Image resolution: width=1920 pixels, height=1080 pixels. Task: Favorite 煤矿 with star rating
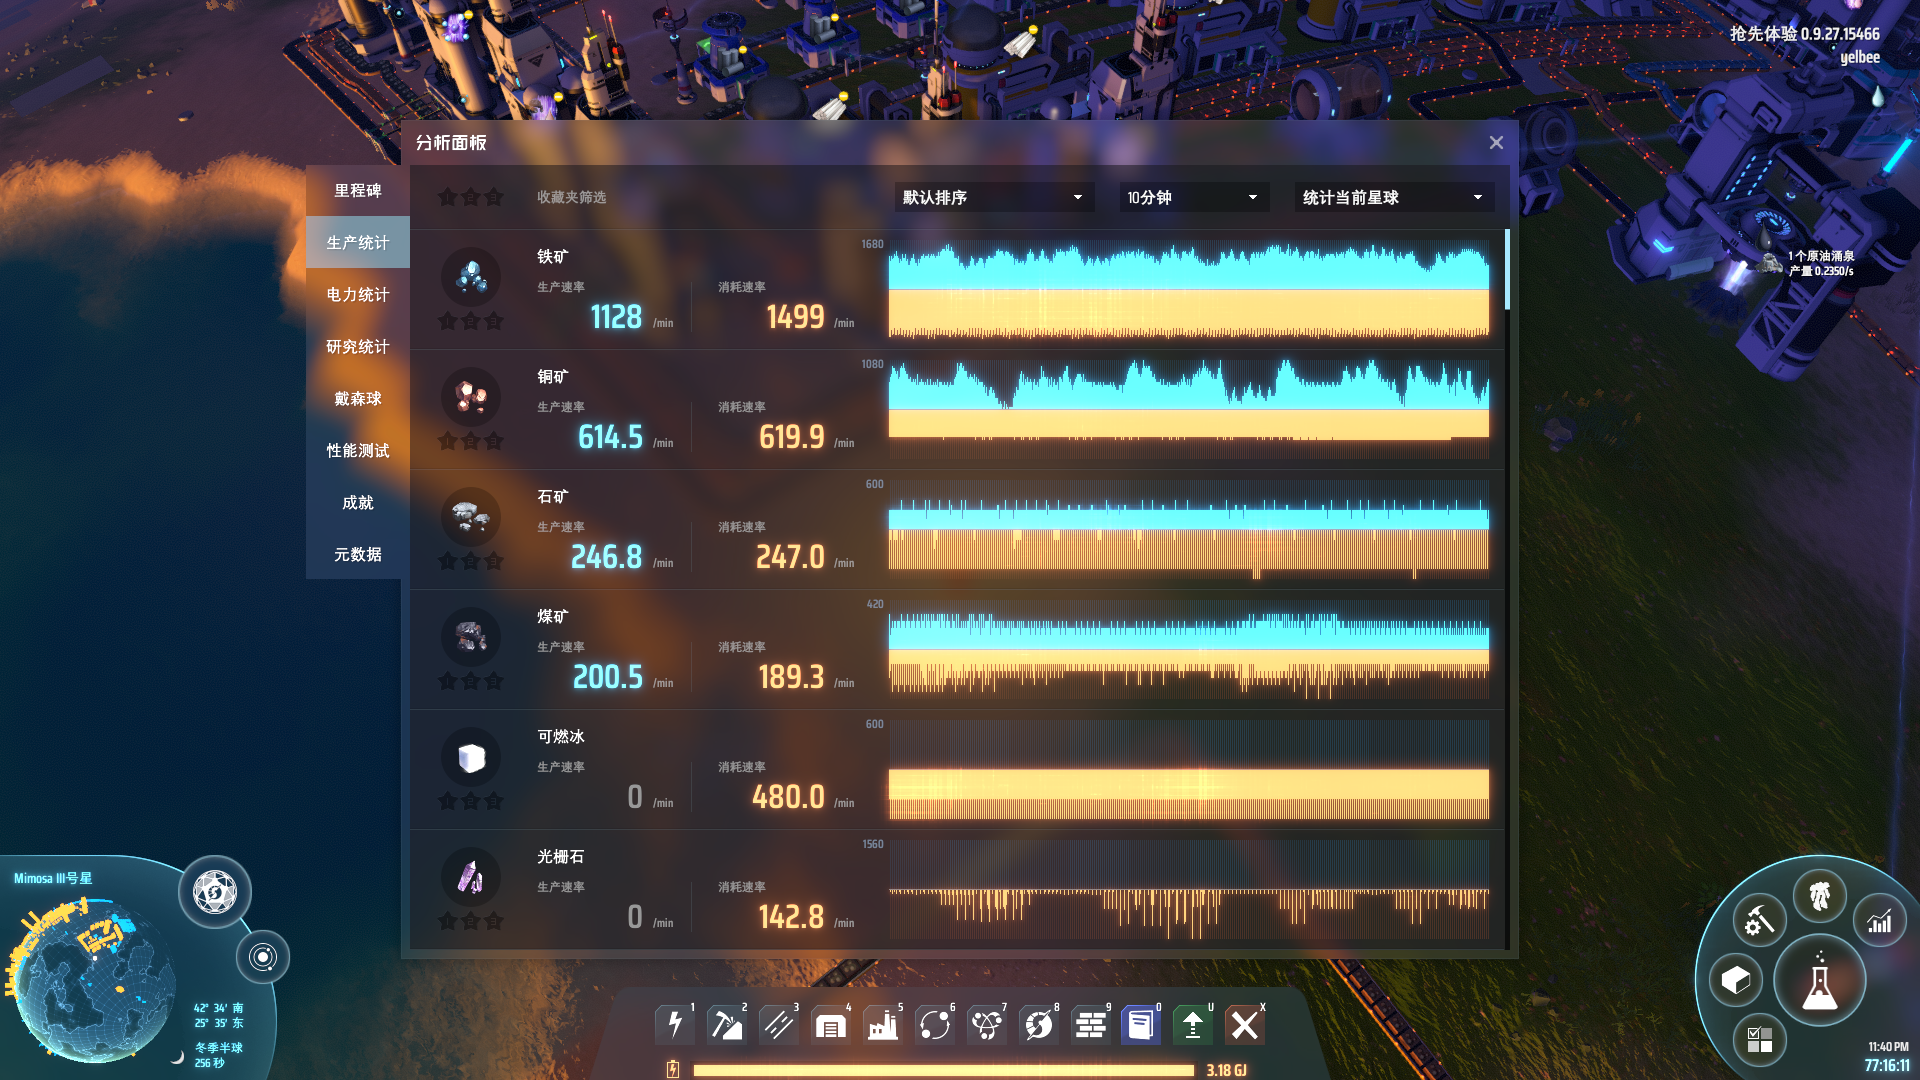(x=470, y=681)
